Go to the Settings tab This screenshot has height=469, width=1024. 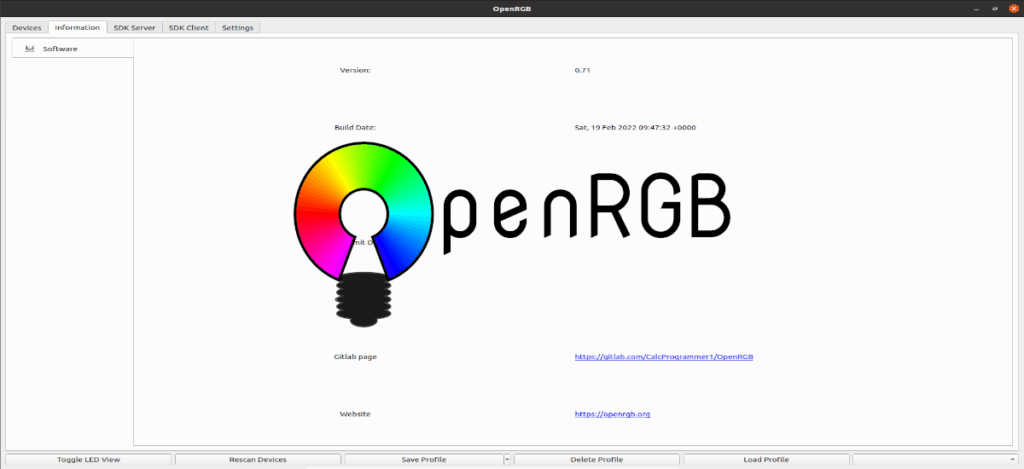[x=238, y=28]
